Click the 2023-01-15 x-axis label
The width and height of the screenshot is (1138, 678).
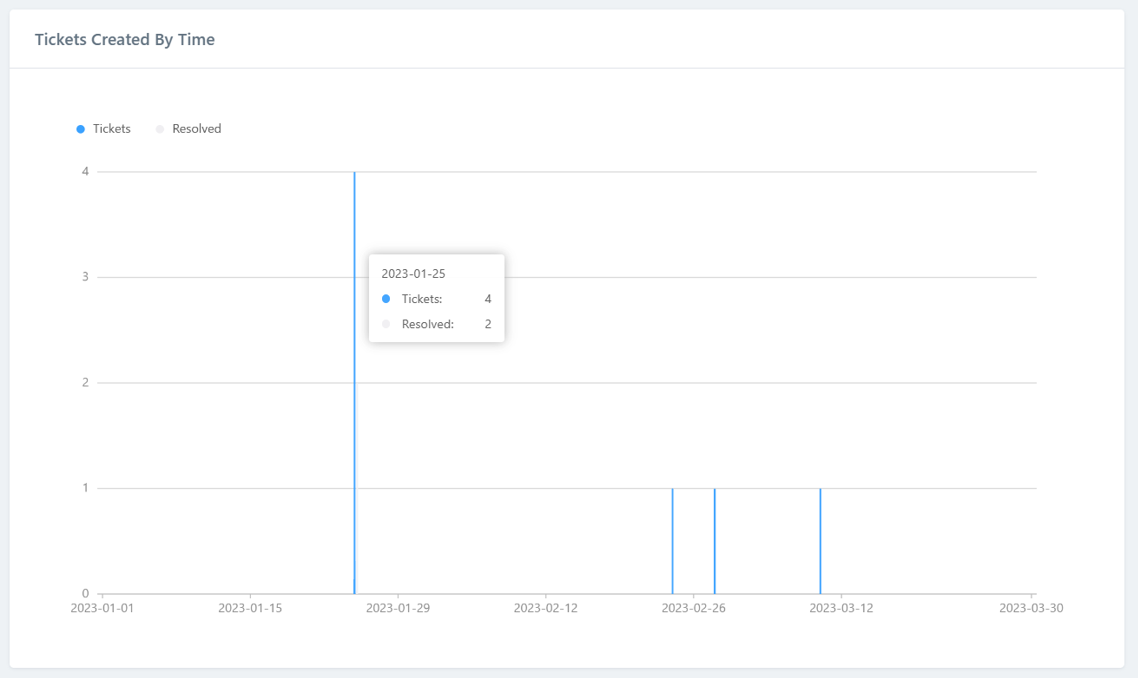click(x=250, y=608)
